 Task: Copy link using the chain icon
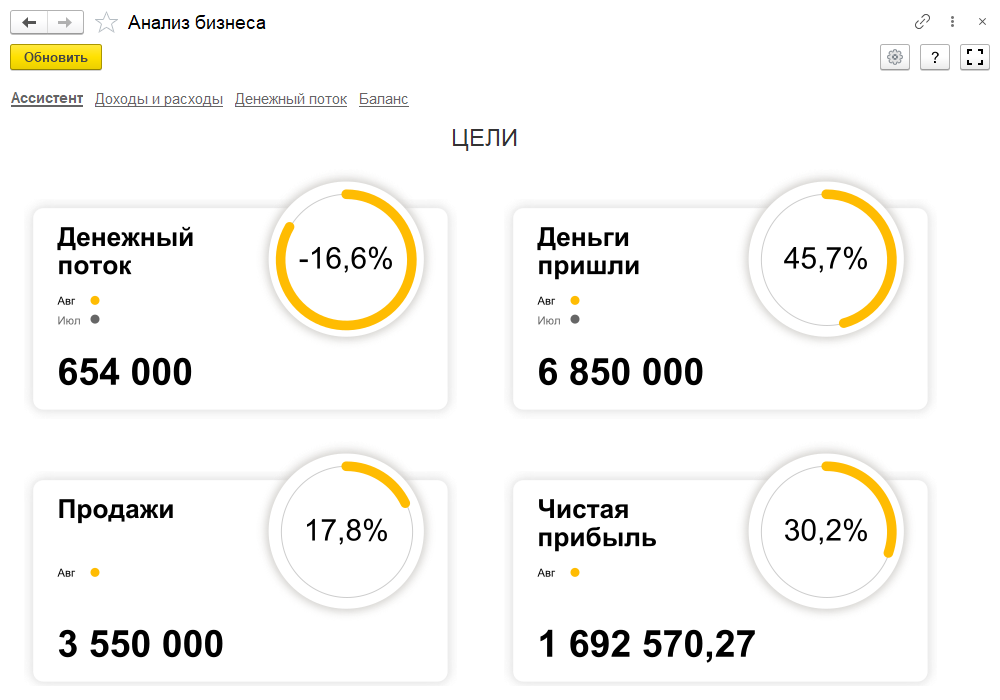(922, 22)
